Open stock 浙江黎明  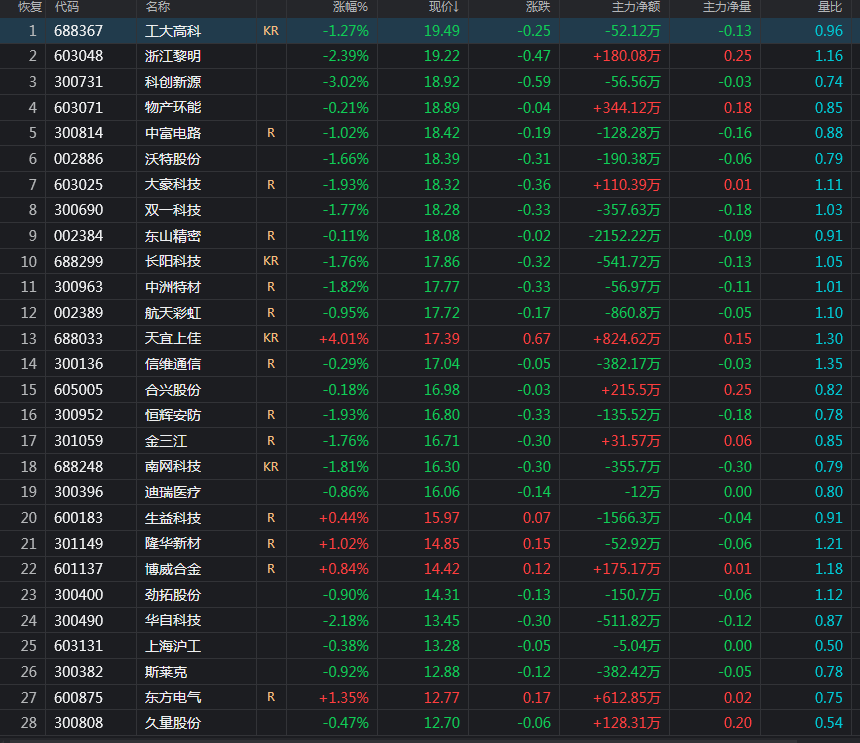coord(173,56)
